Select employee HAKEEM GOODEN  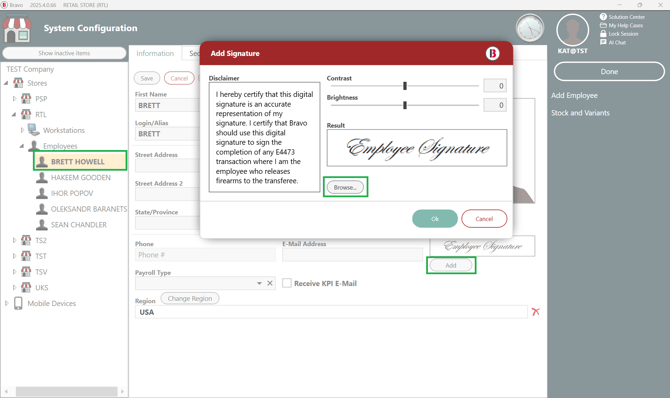click(81, 177)
